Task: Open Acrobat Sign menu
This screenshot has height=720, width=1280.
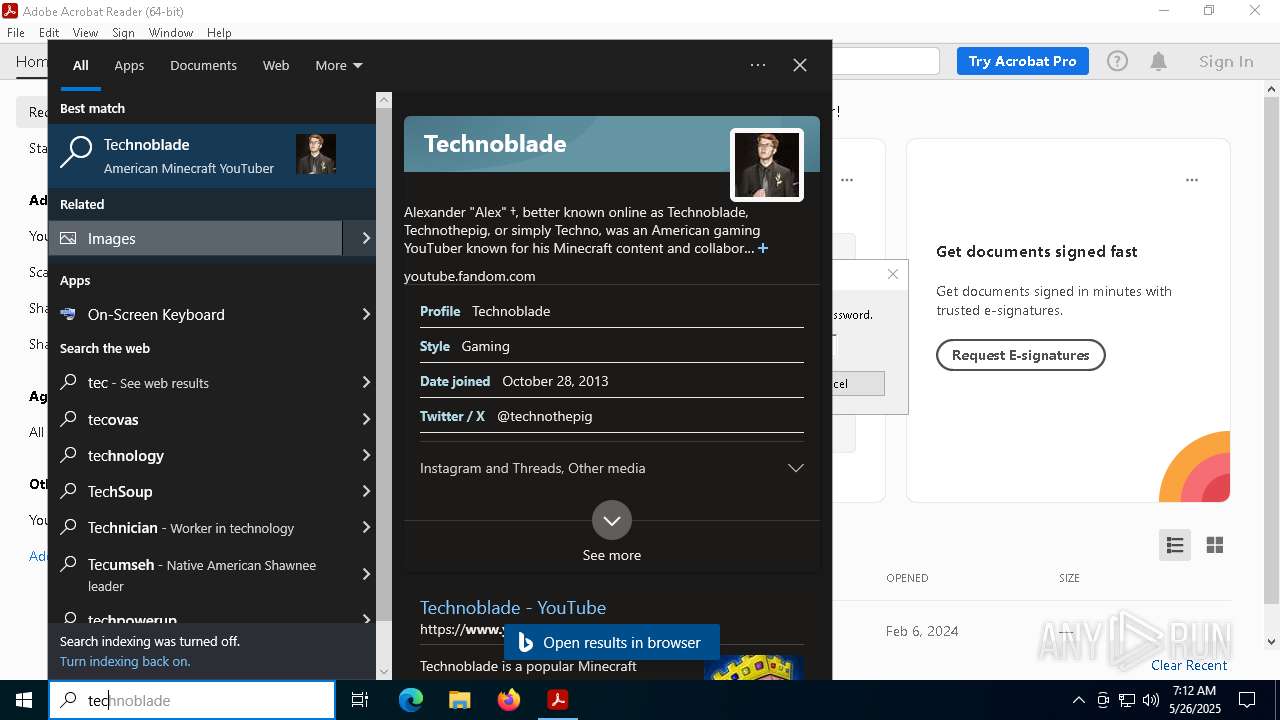Action: (123, 33)
